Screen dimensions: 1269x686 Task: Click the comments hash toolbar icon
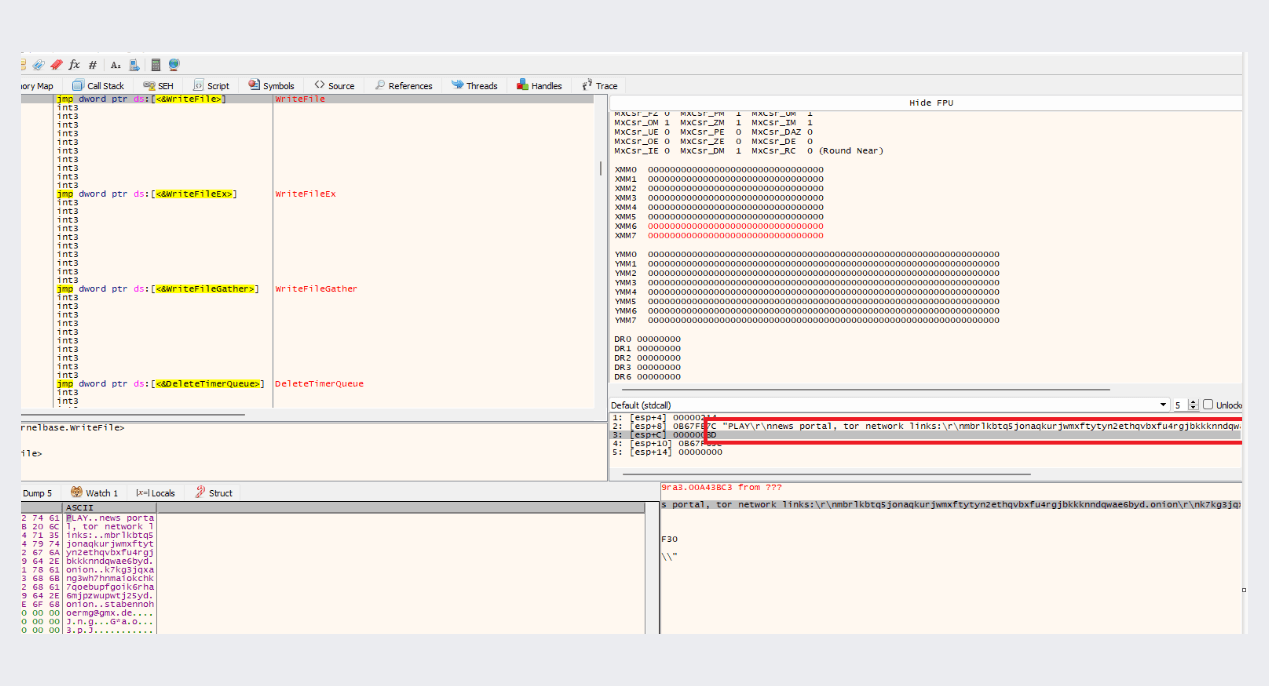(x=92, y=65)
